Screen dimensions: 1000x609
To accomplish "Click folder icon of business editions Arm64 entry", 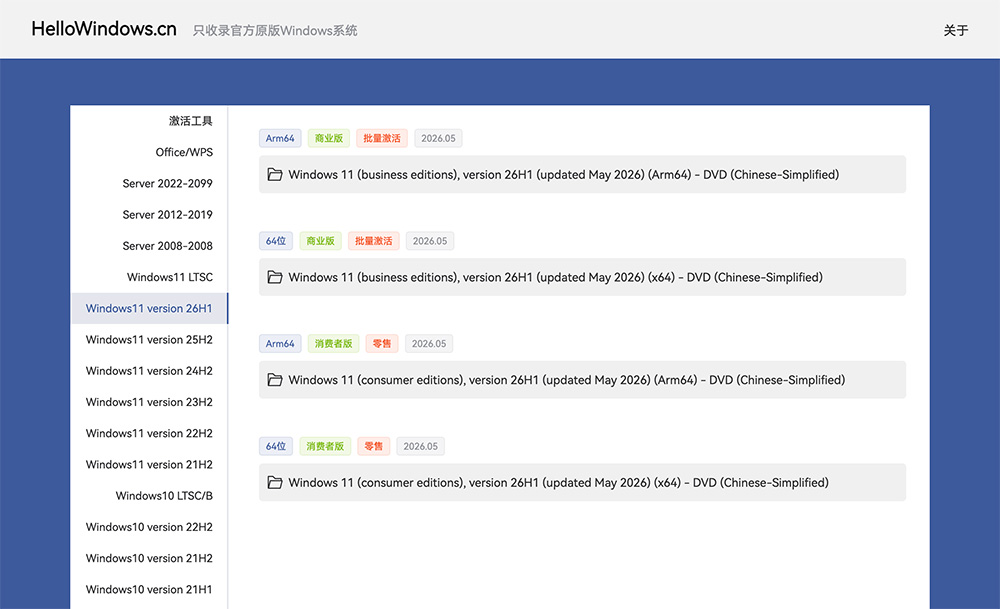I will click(x=275, y=174).
